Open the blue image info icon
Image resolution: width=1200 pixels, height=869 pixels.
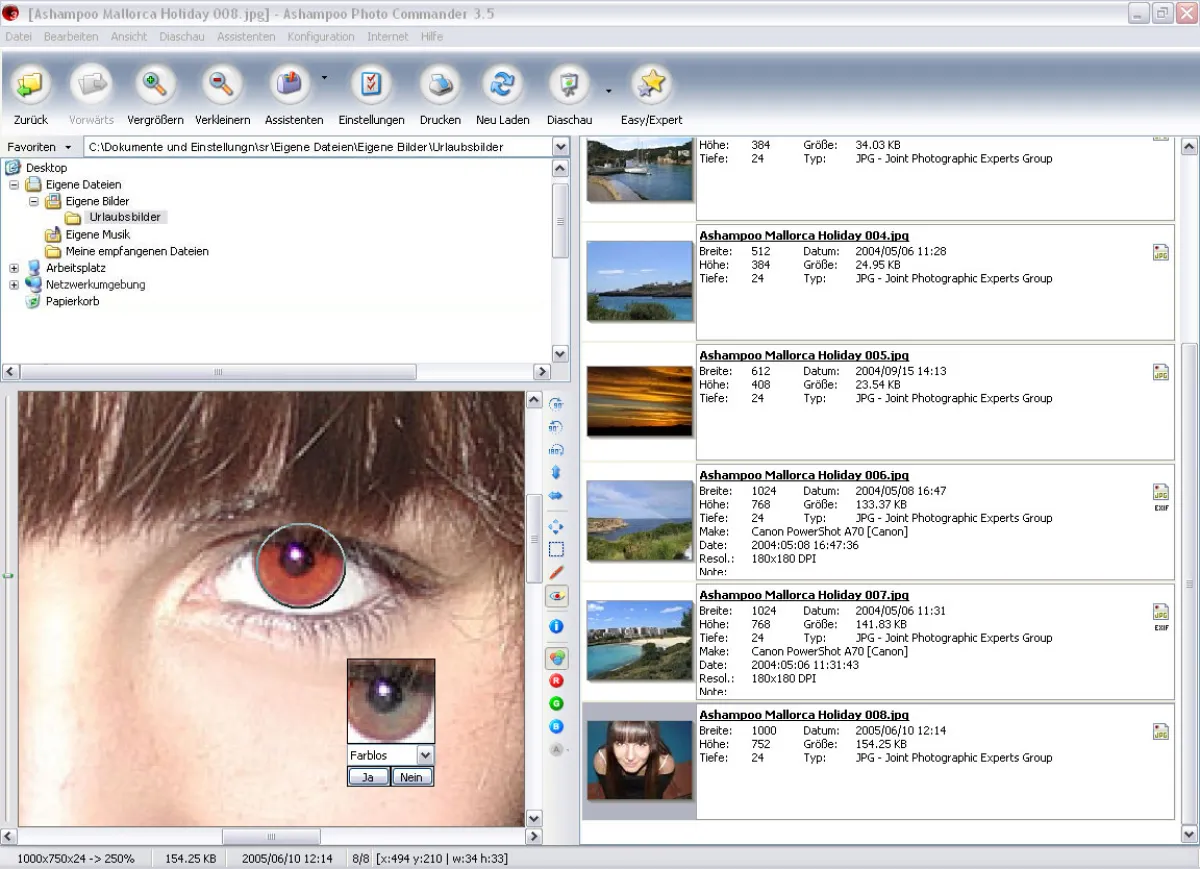click(x=557, y=626)
